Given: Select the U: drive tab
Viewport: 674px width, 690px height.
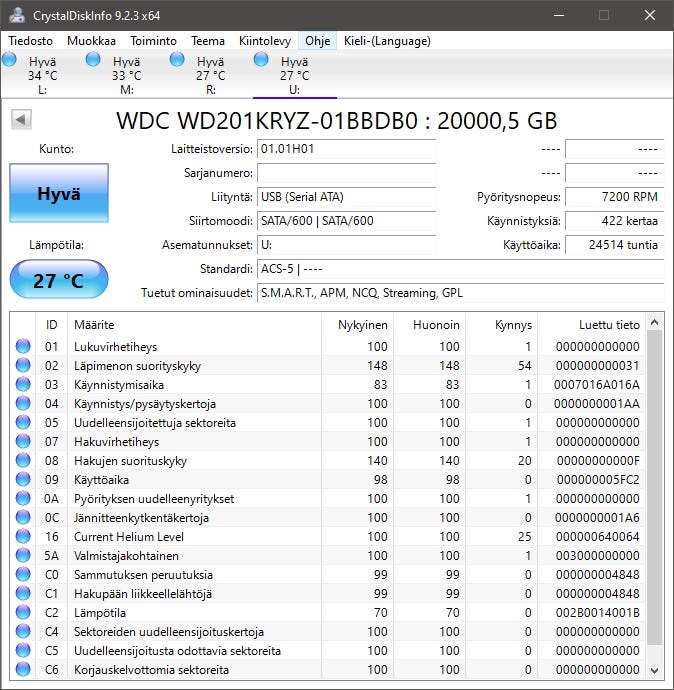Looking at the screenshot, I should click(294, 75).
